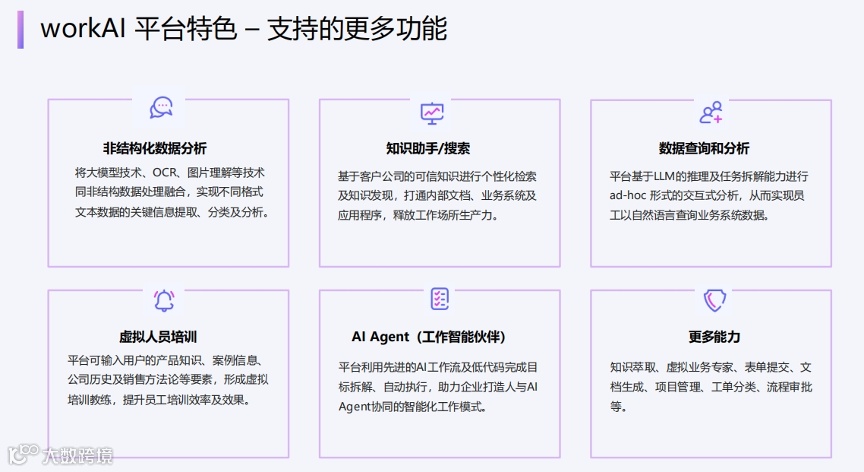Click the presentation chart icon above 知识助手/搜索
The width and height of the screenshot is (864, 472).
coord(432,113)
